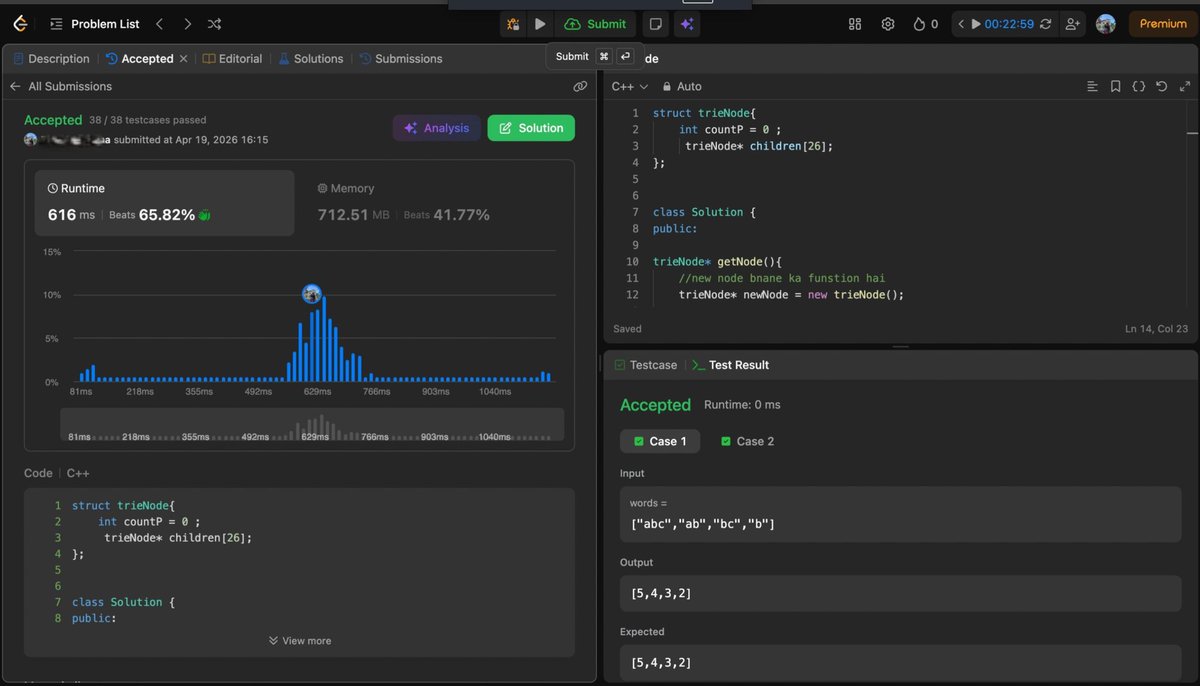Select the Memory stats card

pyautogui.click(x=432, y=203)
